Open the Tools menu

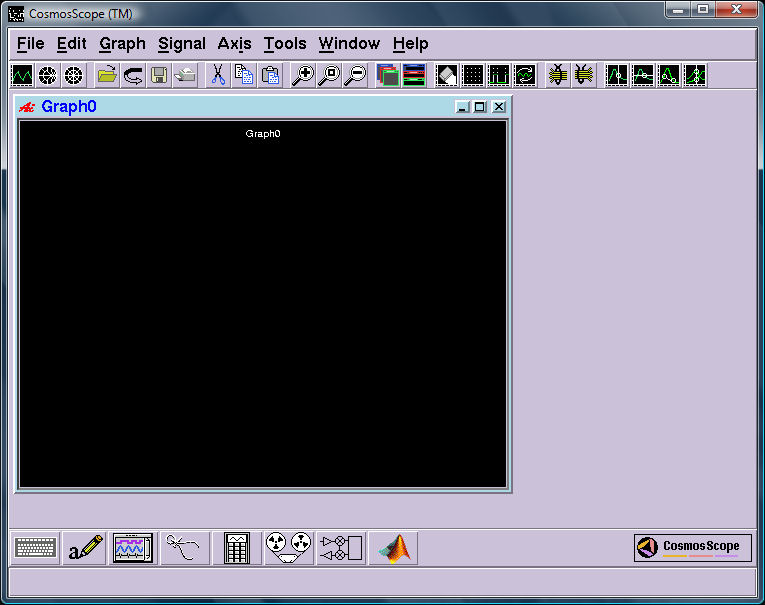(285, 44)
